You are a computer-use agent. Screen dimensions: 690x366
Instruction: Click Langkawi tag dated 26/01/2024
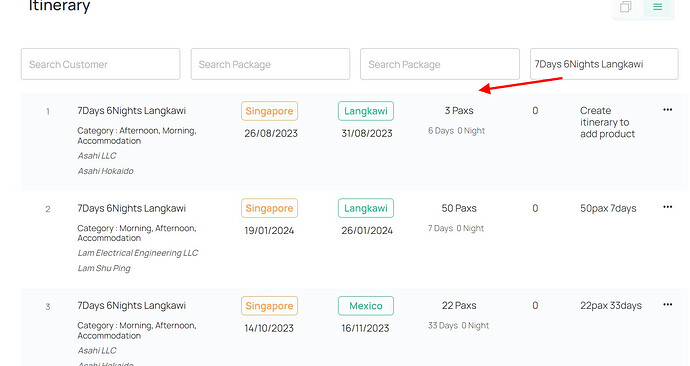click(366, 208)
